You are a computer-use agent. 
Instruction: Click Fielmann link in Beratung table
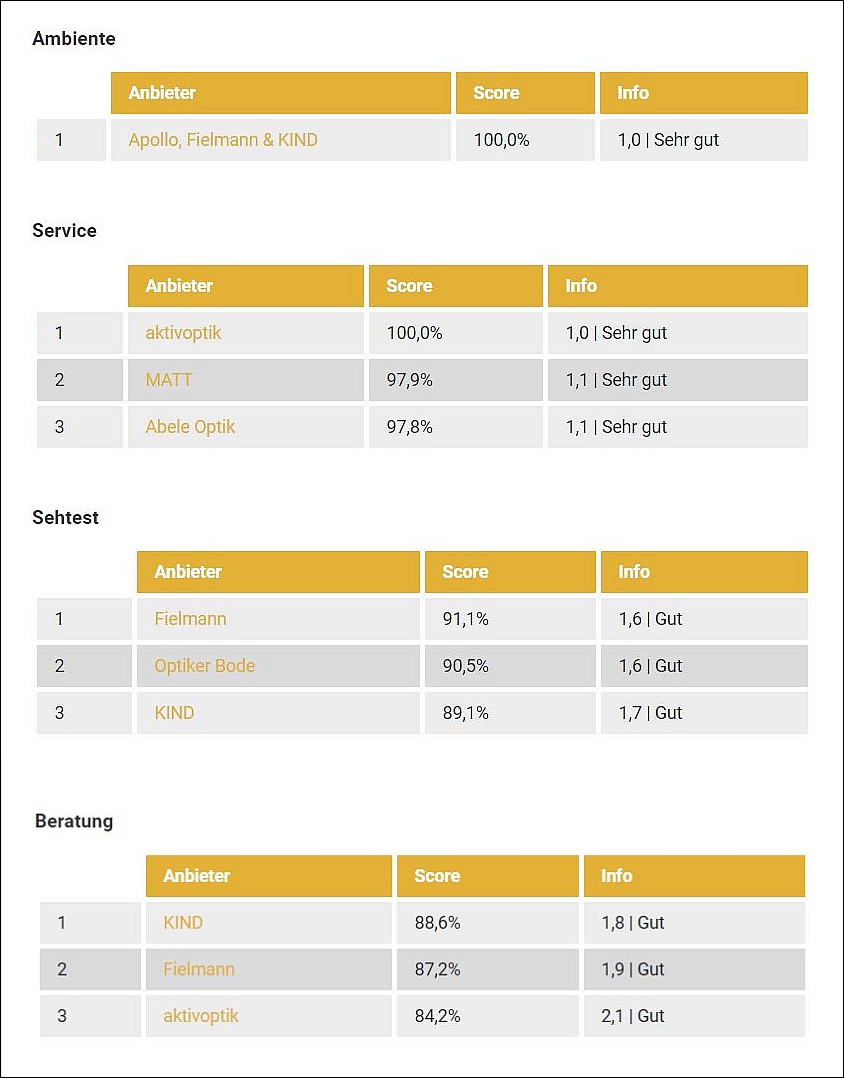(x=199, y=969)
